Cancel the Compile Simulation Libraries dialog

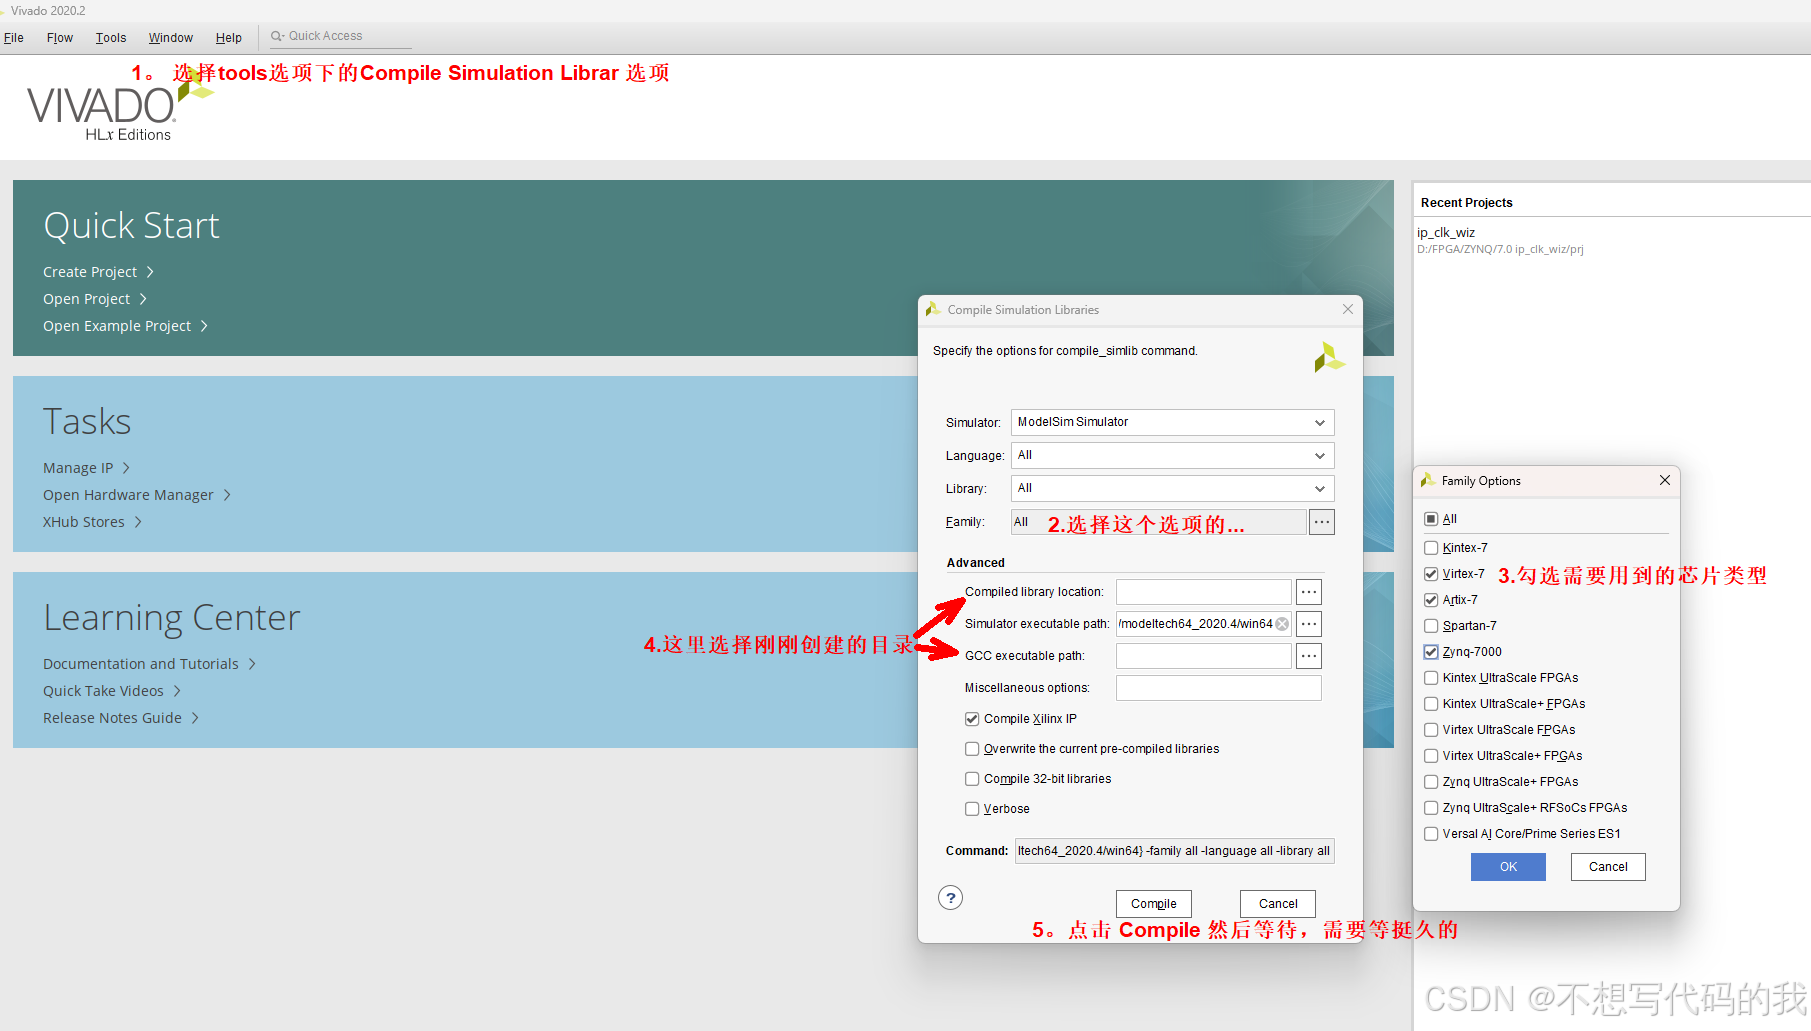(1278, 904)
